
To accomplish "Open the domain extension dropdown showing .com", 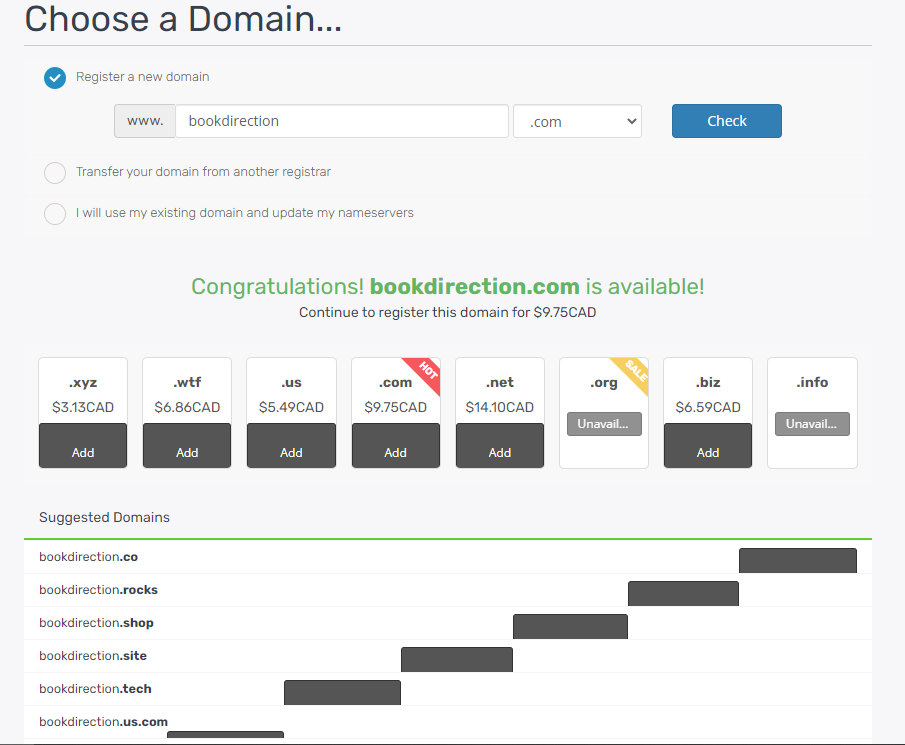I will [x=576, y=121].
